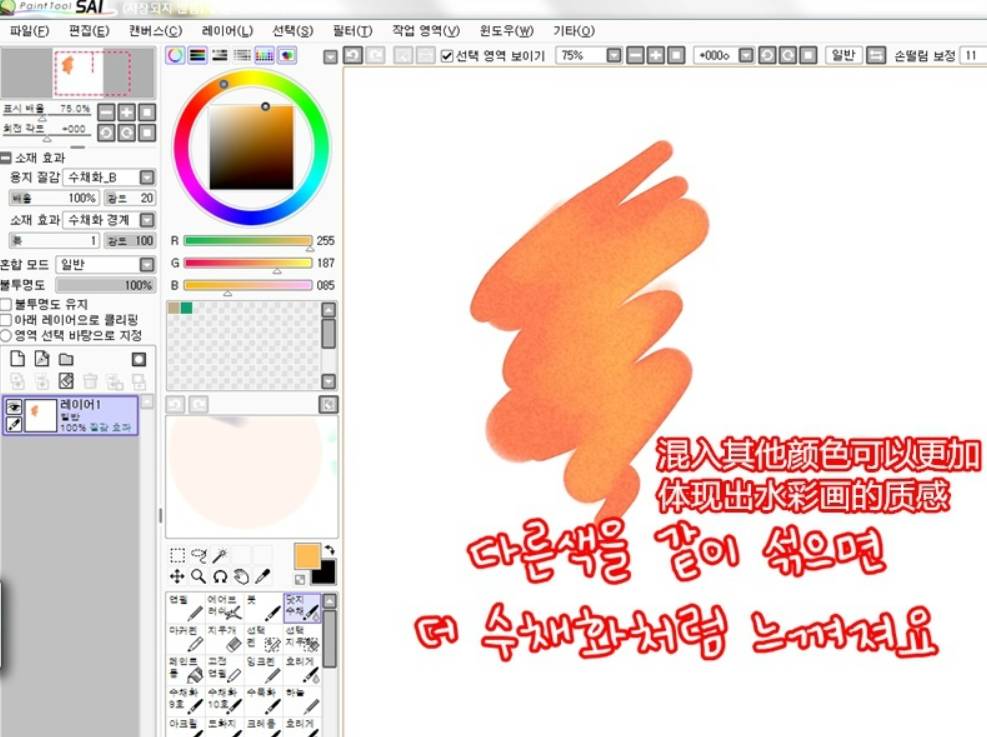The image size is (987, 737).
Task: Expand the 75% zoom dropdown in toolbar
Action: click(613, 56)
